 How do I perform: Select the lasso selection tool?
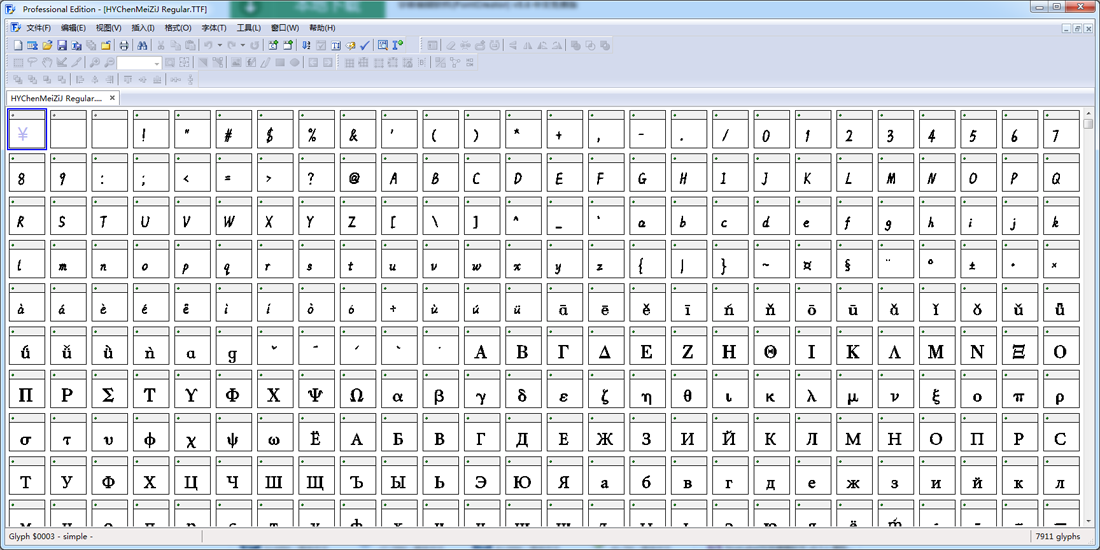(32, 62)
